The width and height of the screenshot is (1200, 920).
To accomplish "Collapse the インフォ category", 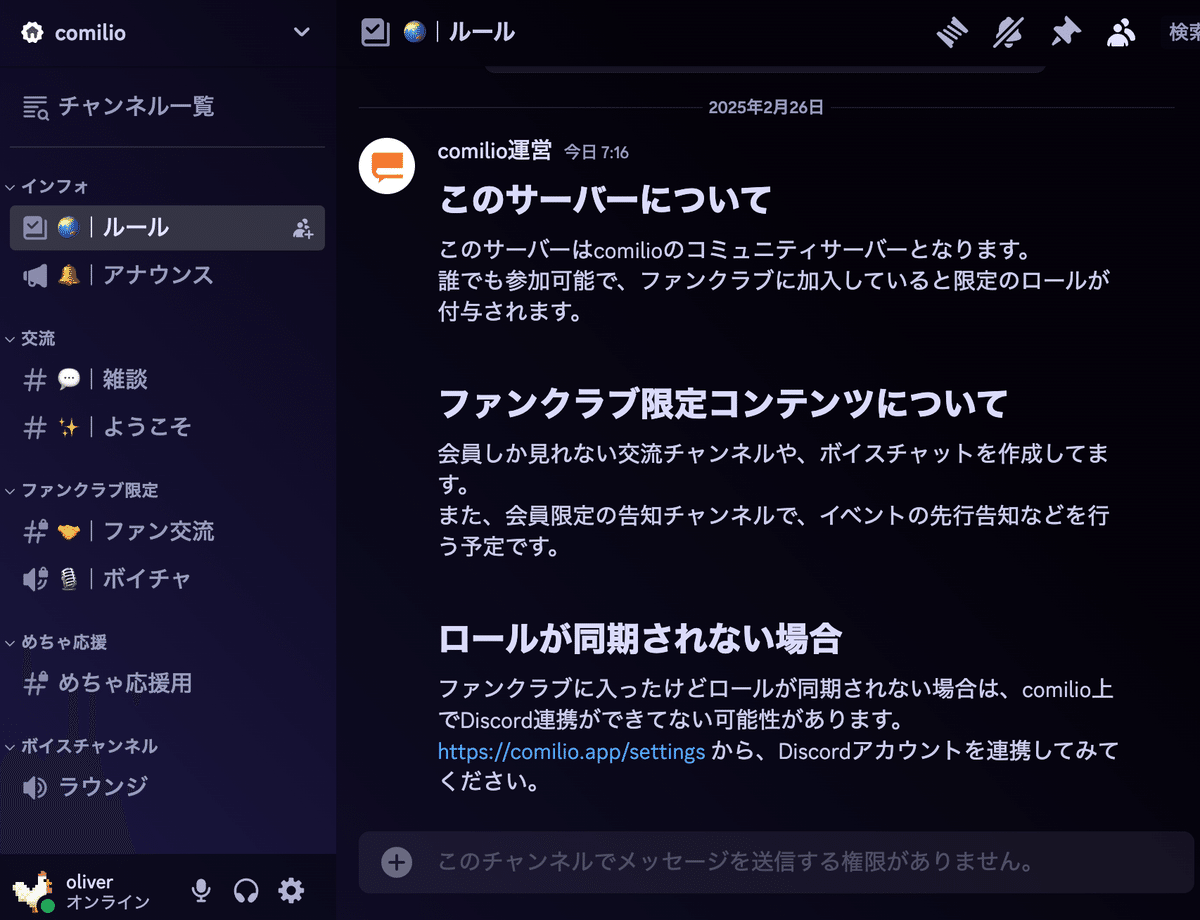I will (50, 186).
